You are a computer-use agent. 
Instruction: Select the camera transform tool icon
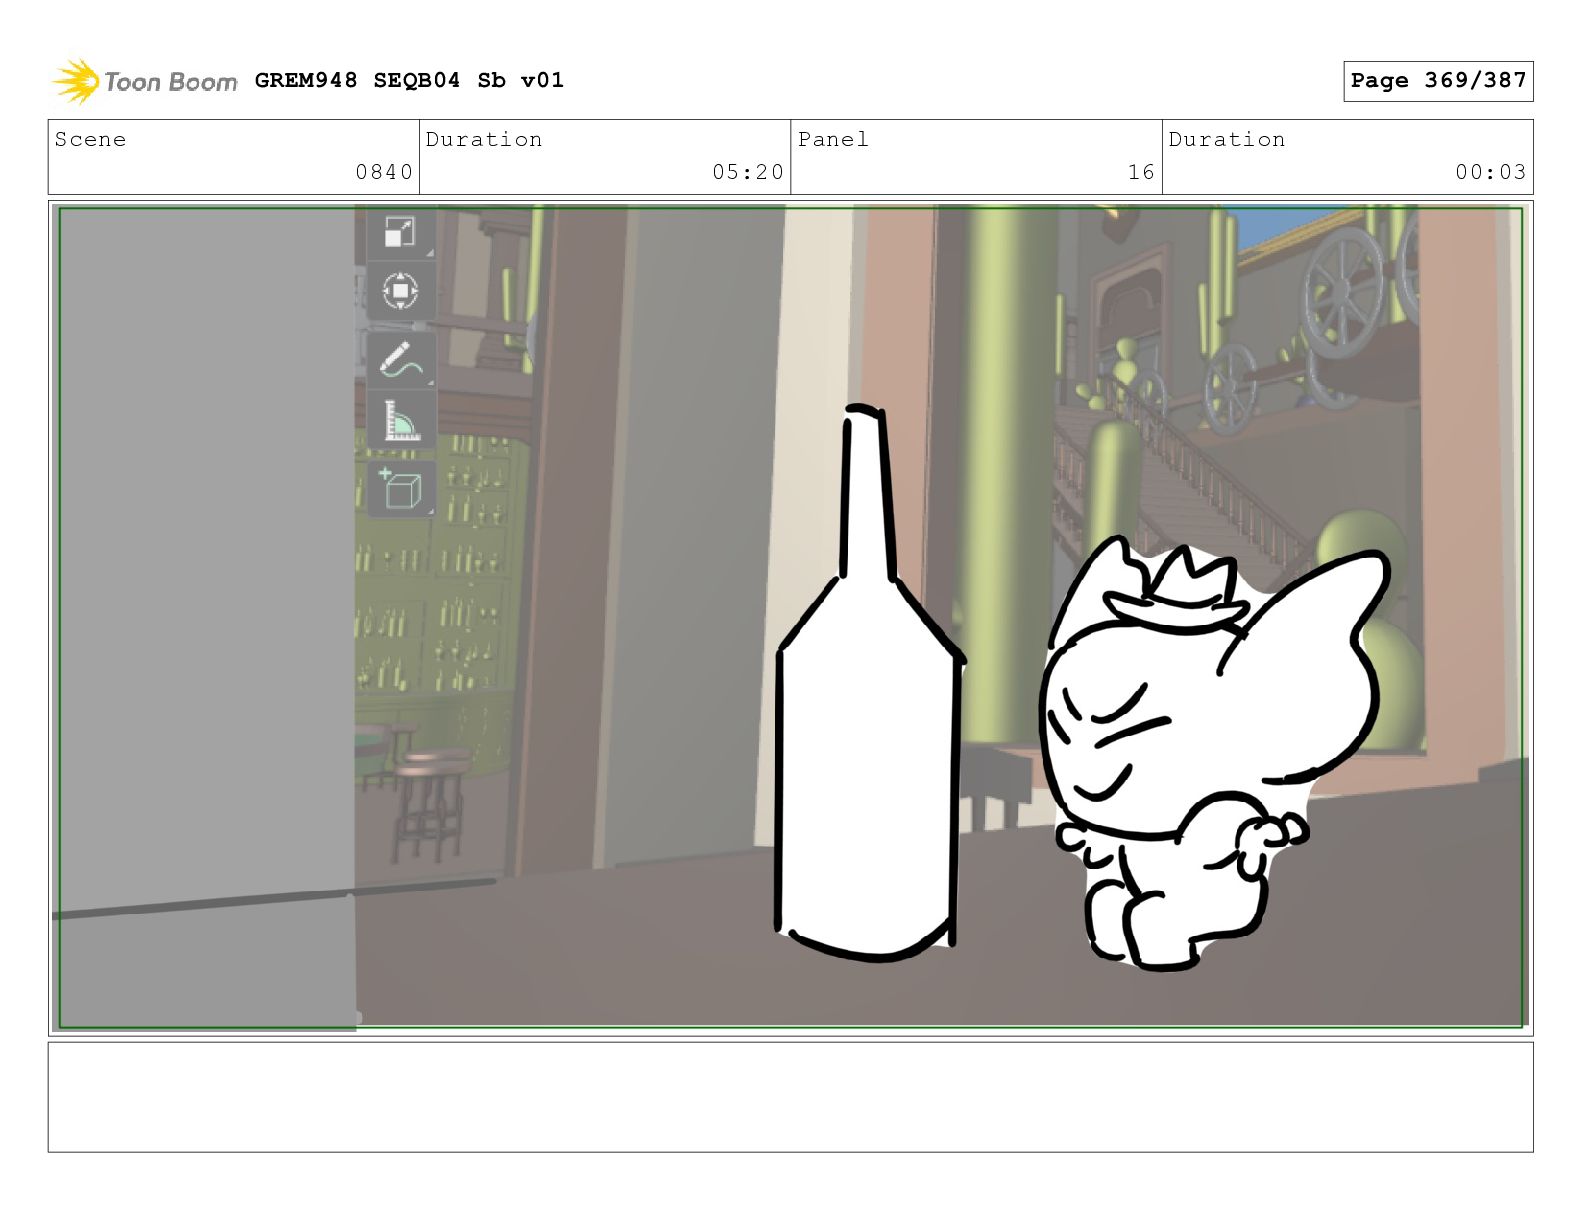coord(400,291)
